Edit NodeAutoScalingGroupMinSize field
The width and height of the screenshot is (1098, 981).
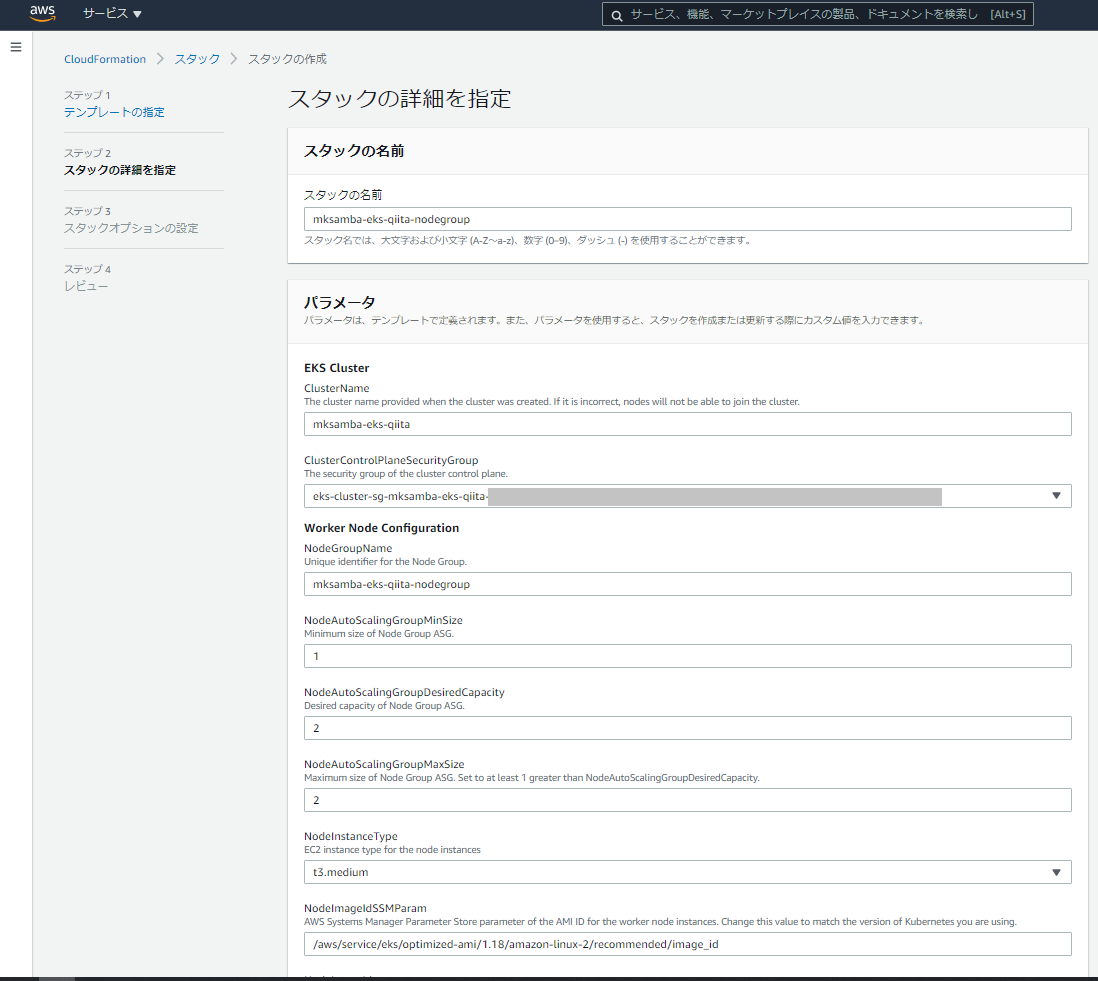pos(687,656)
